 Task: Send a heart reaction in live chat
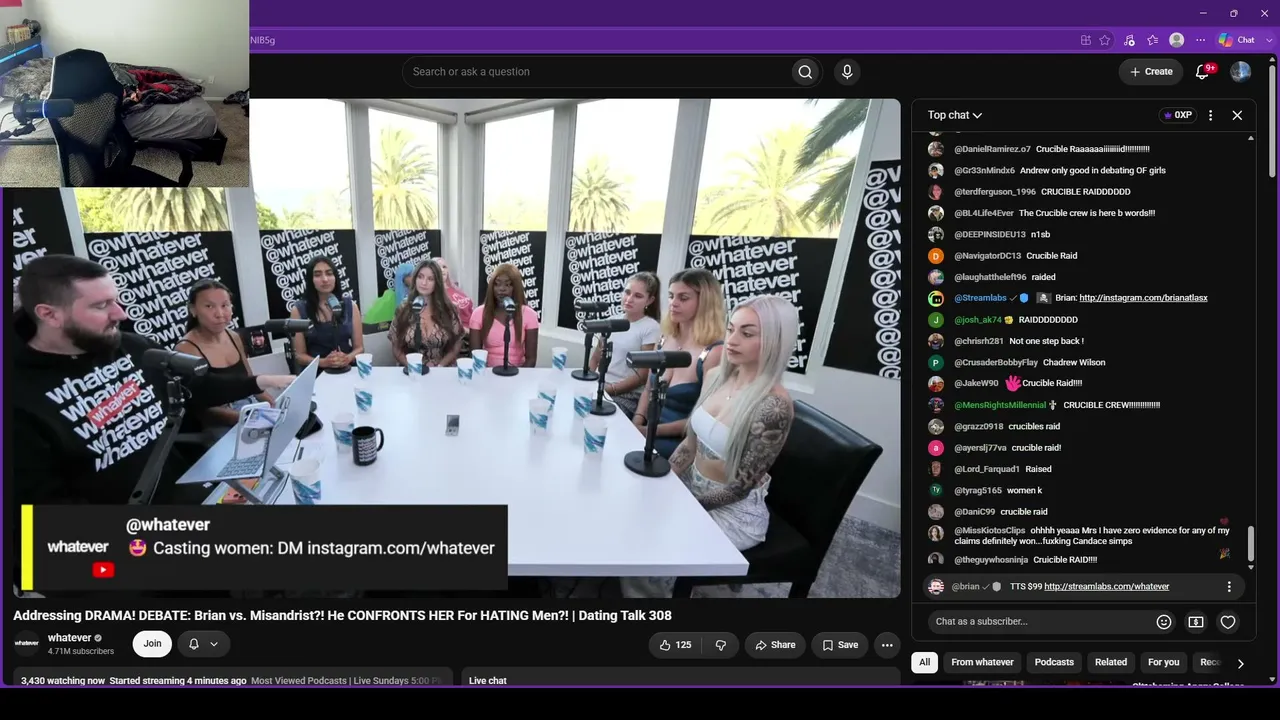(1228, 622)
